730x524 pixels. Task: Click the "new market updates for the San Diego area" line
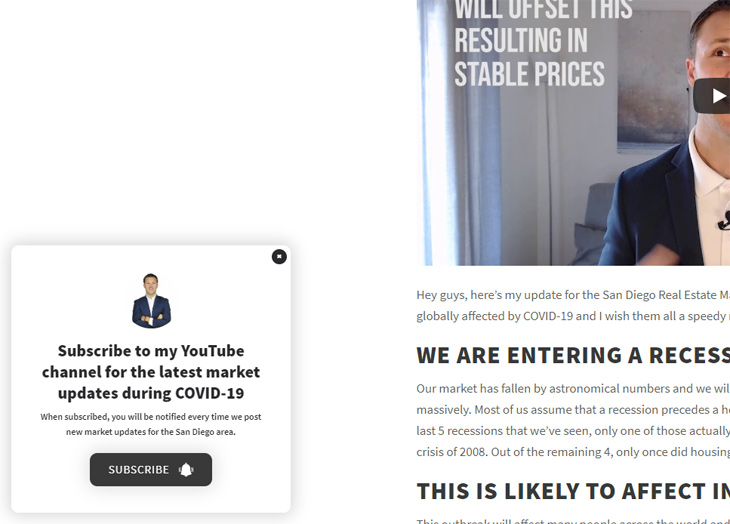click(x=151, y=432)
